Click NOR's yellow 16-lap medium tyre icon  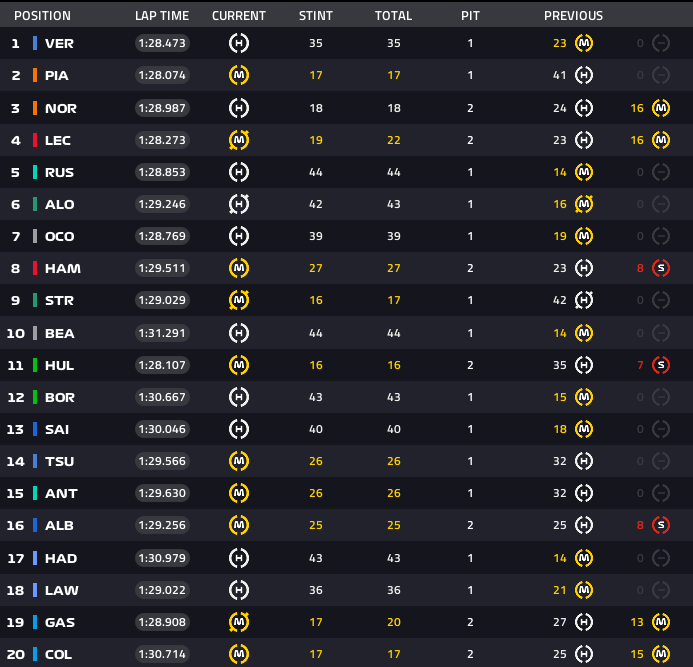pos(660,108)
